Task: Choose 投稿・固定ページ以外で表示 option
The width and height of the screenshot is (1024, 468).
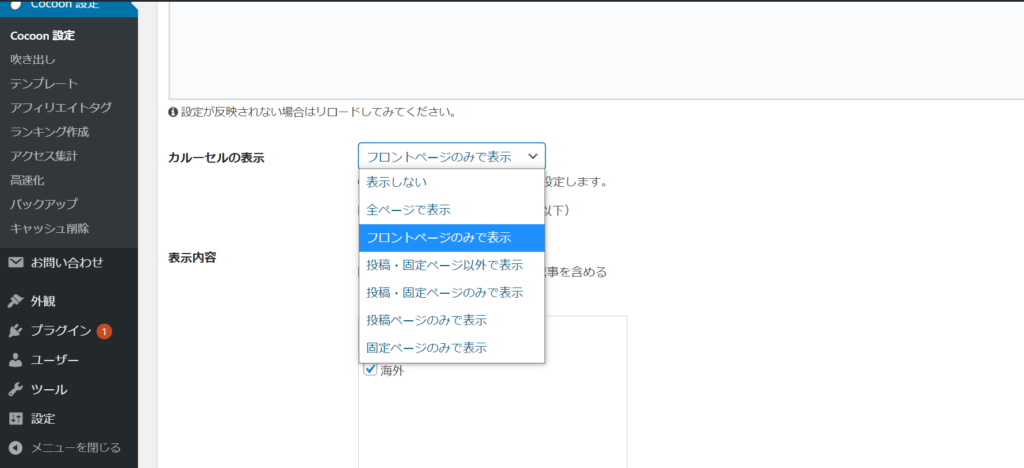Action: tap(451, 265)
